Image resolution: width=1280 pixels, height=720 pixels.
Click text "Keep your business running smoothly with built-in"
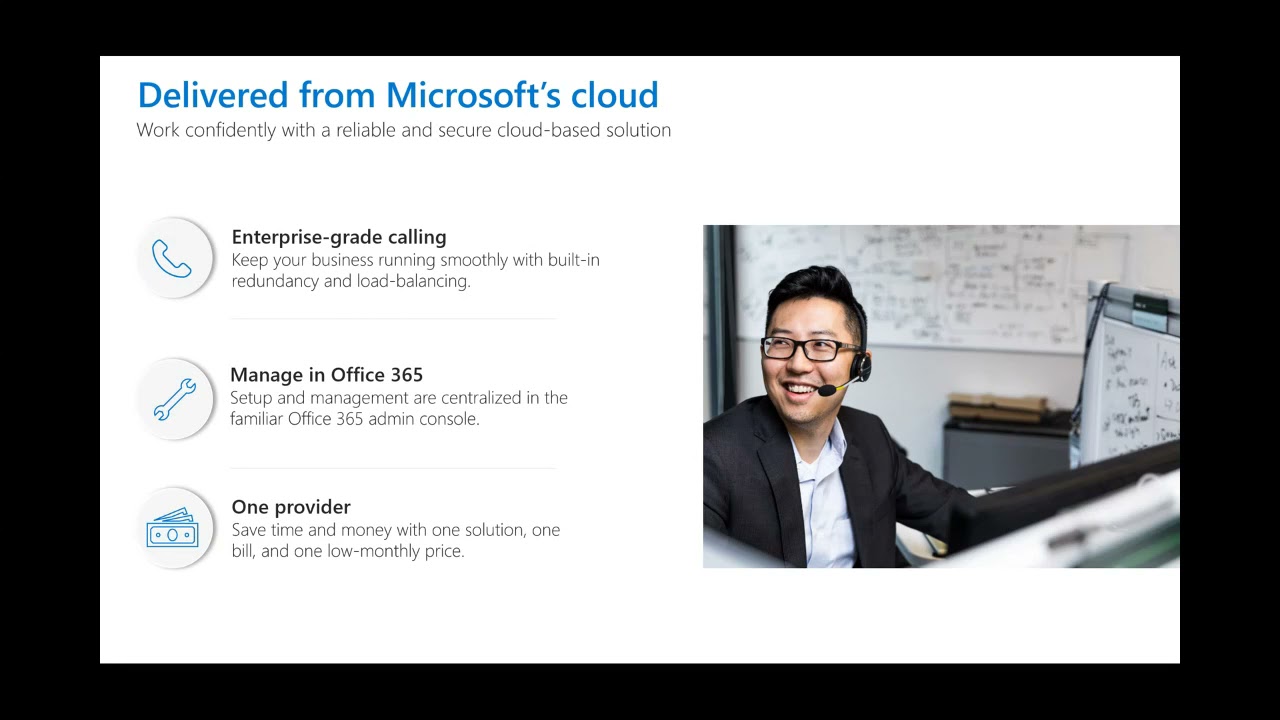pos(416,260)
